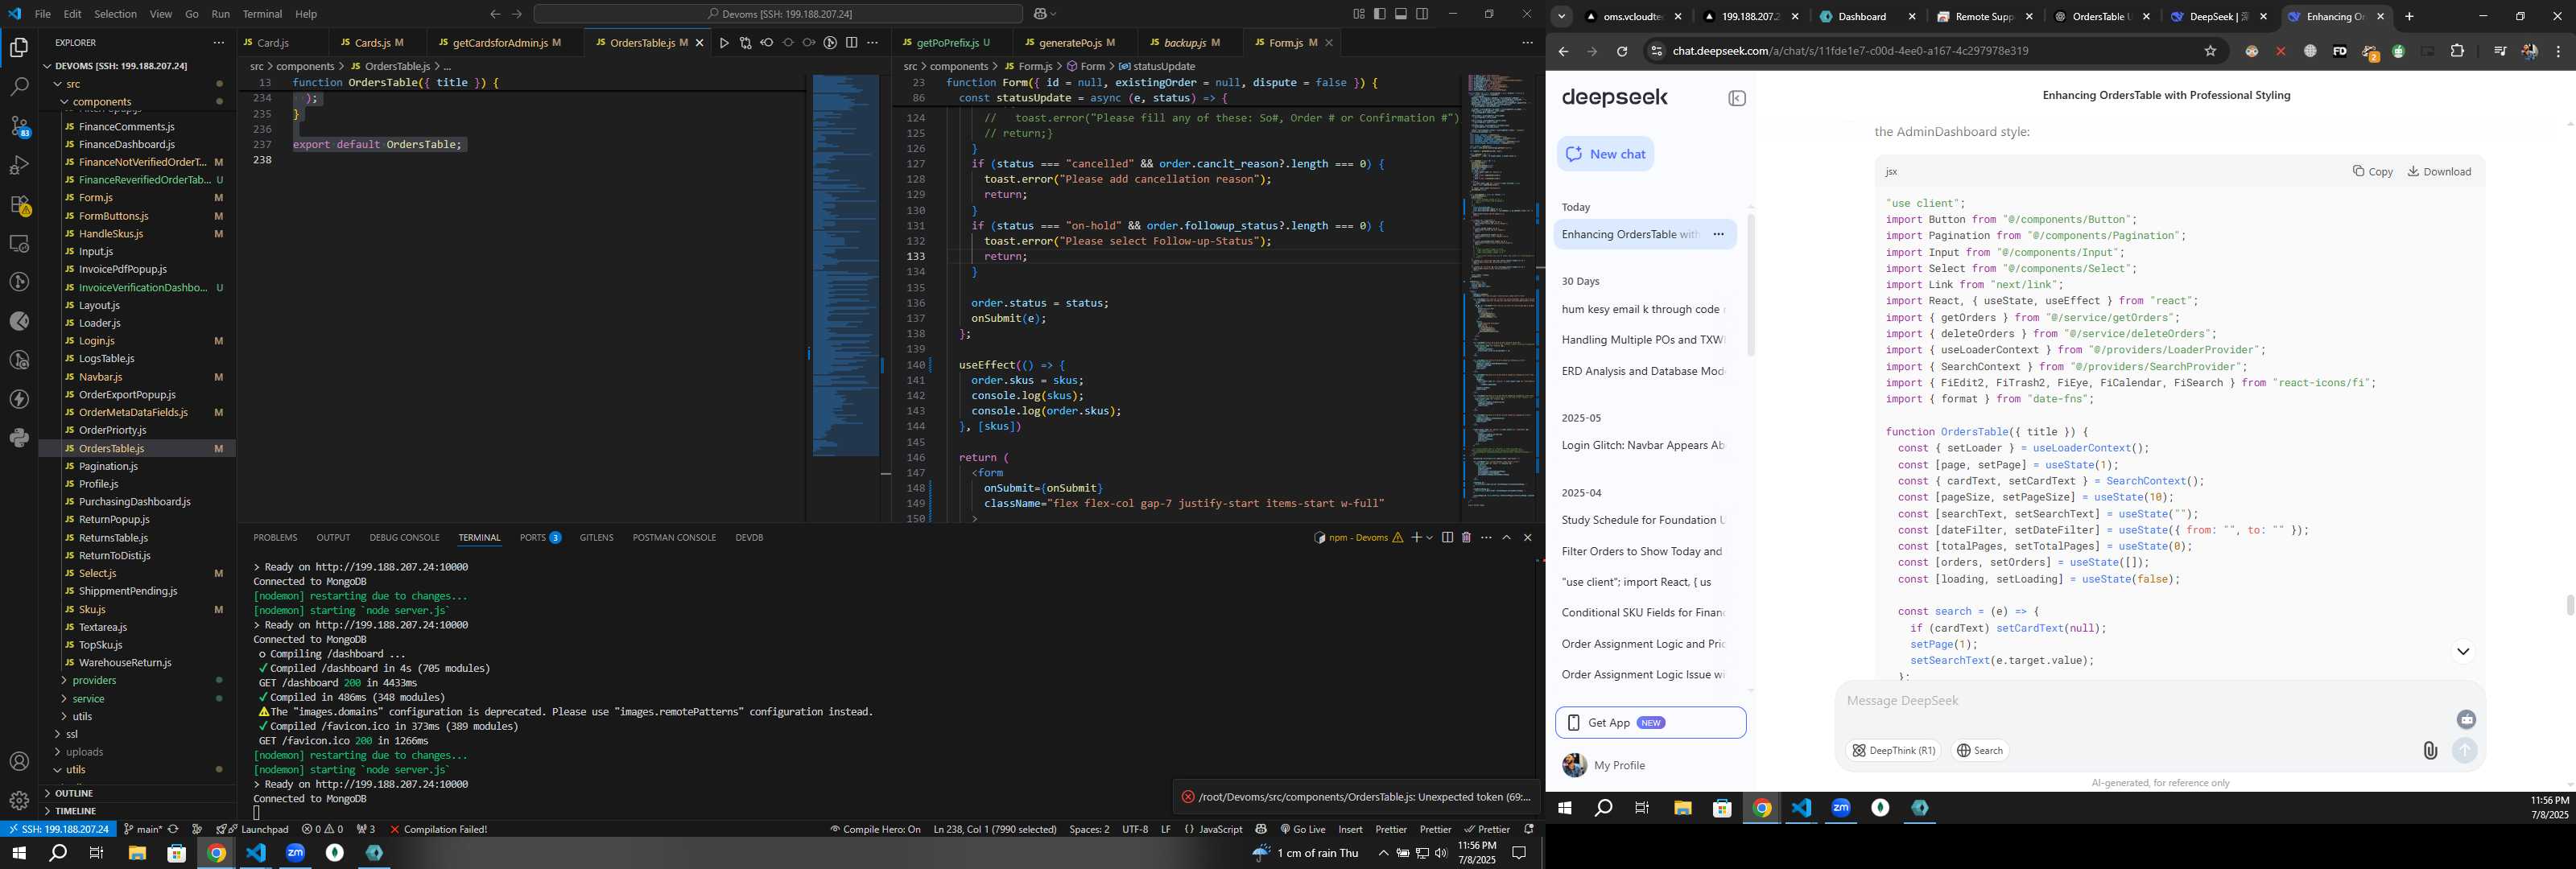Open Extensions view in activity bar
This screenshot has width=2576, height=869.
(19, 205)
